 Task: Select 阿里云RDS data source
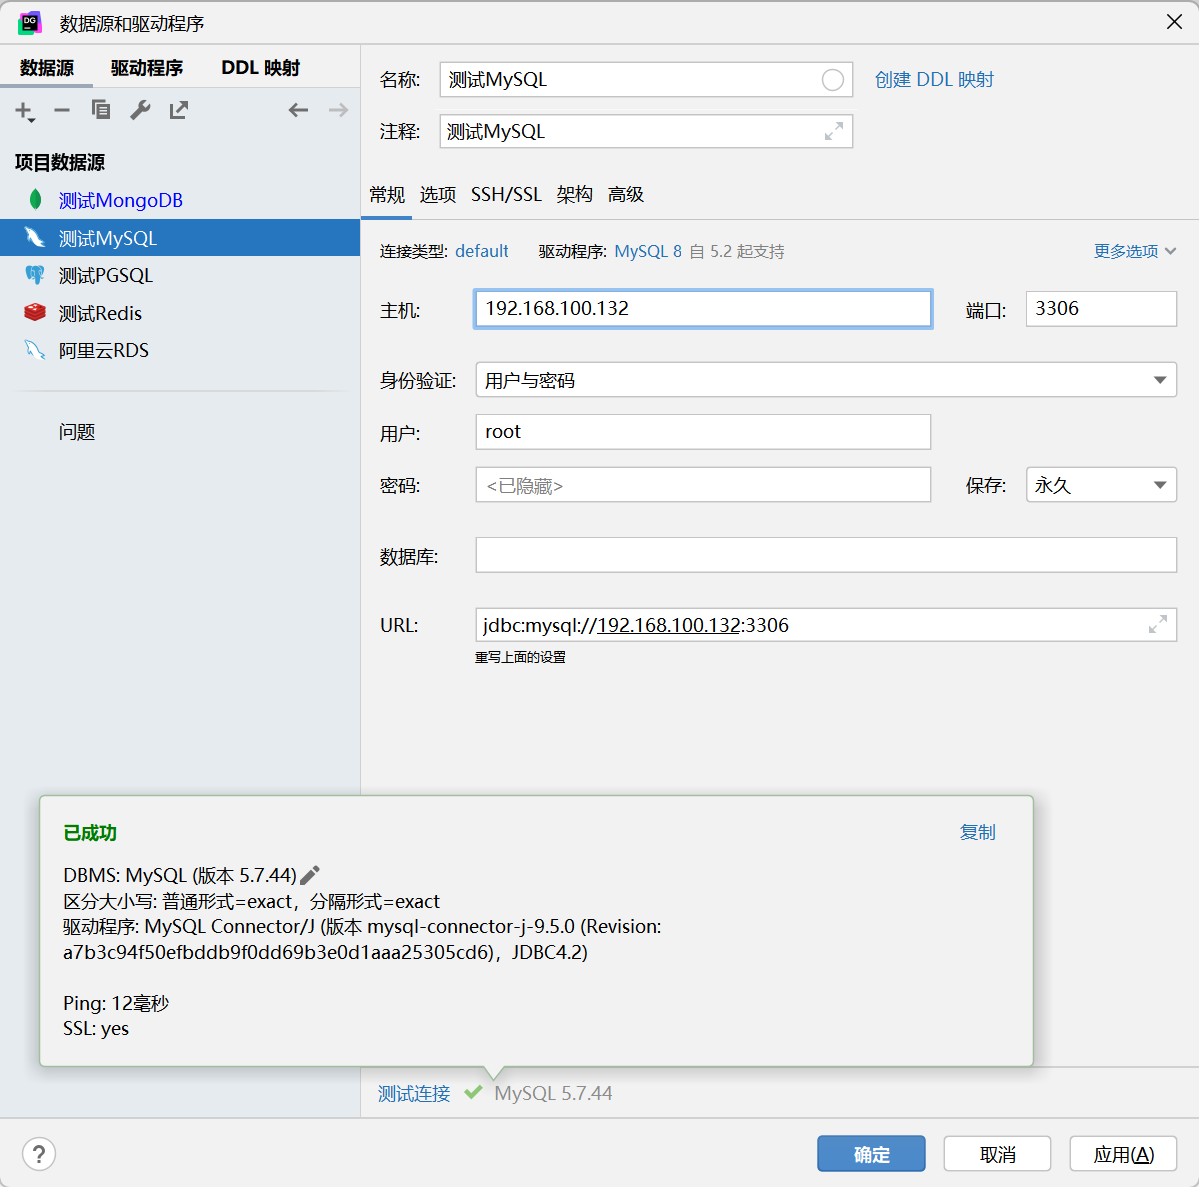click(x=180, y=350)
